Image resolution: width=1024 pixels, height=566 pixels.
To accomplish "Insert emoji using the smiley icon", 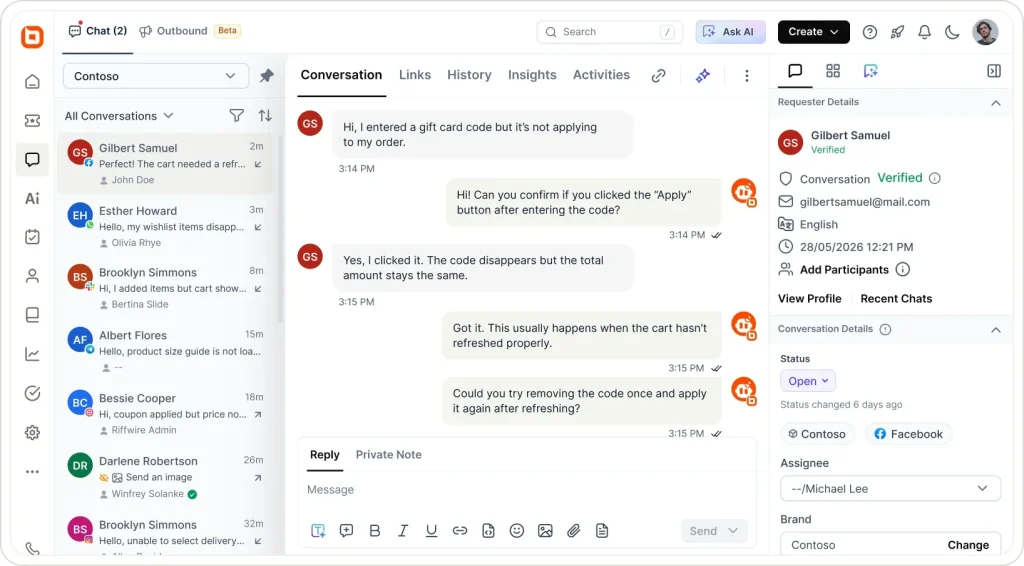I will click(x=517, y=531).
